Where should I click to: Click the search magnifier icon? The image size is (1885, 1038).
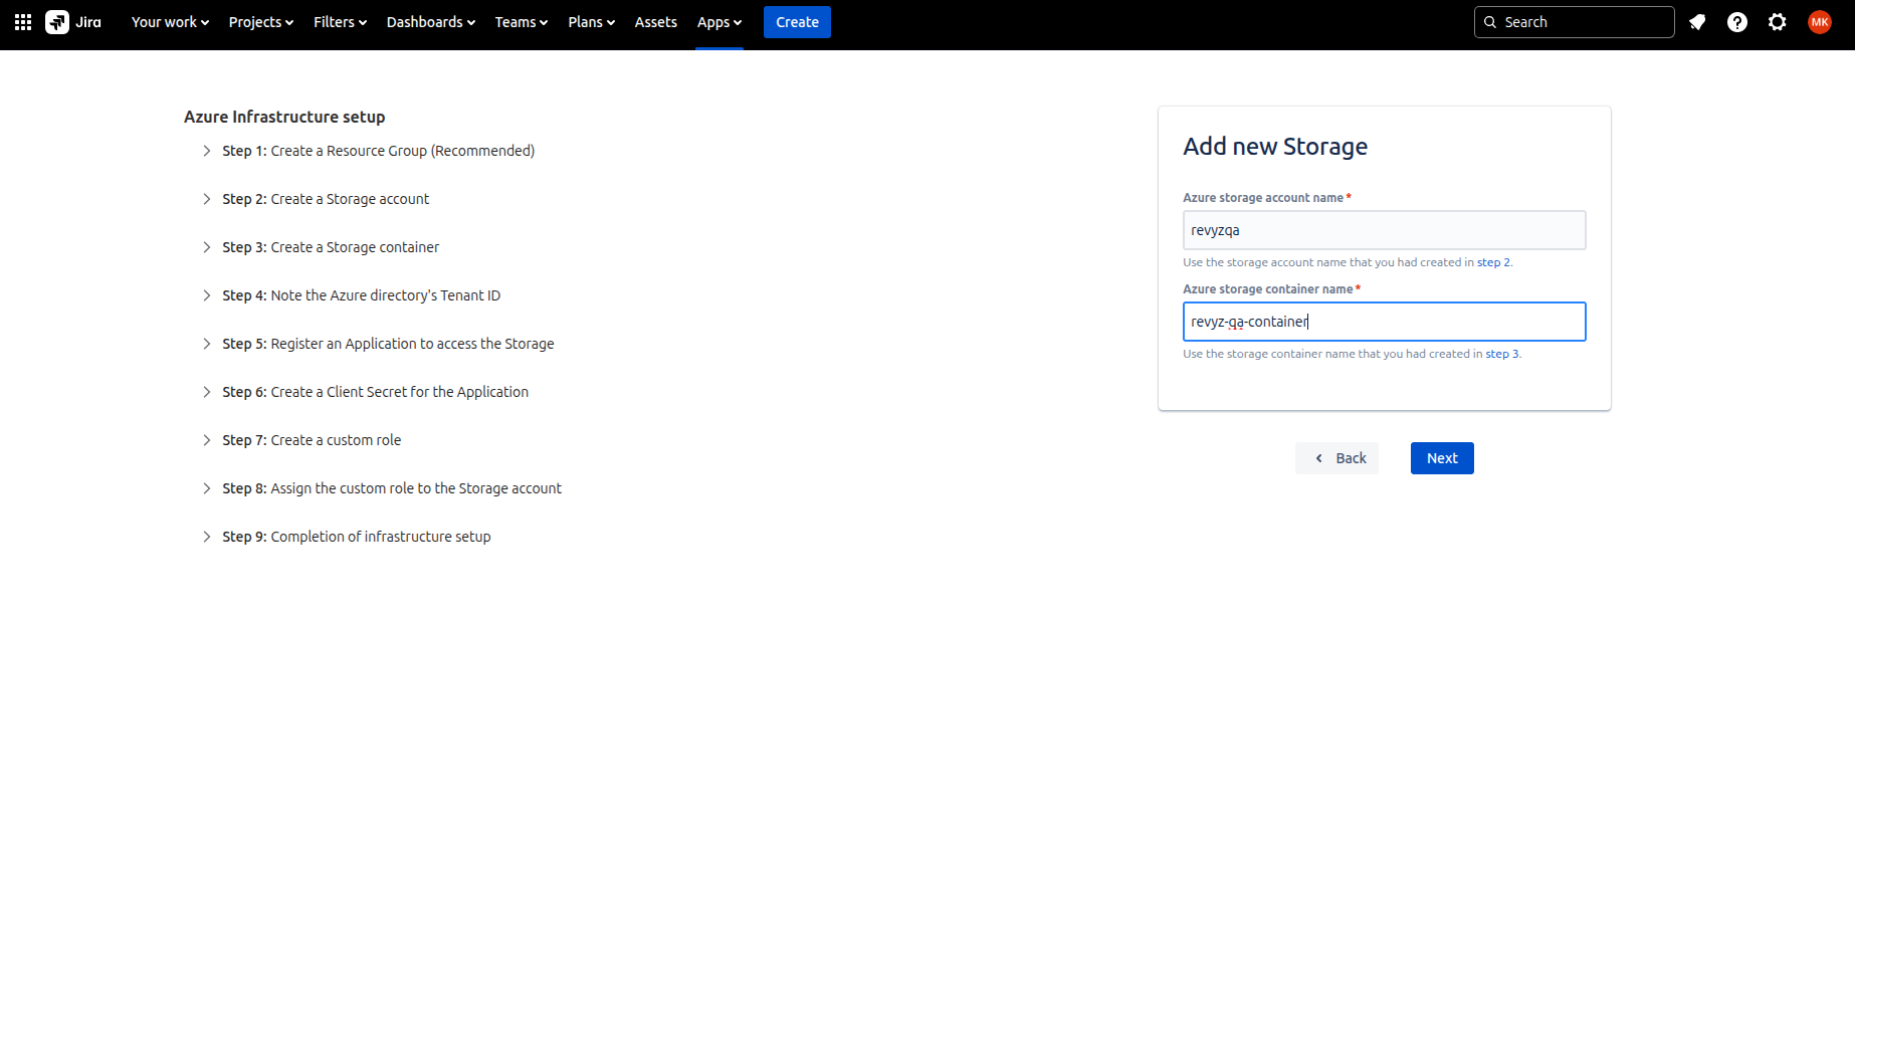point(1490,21)
